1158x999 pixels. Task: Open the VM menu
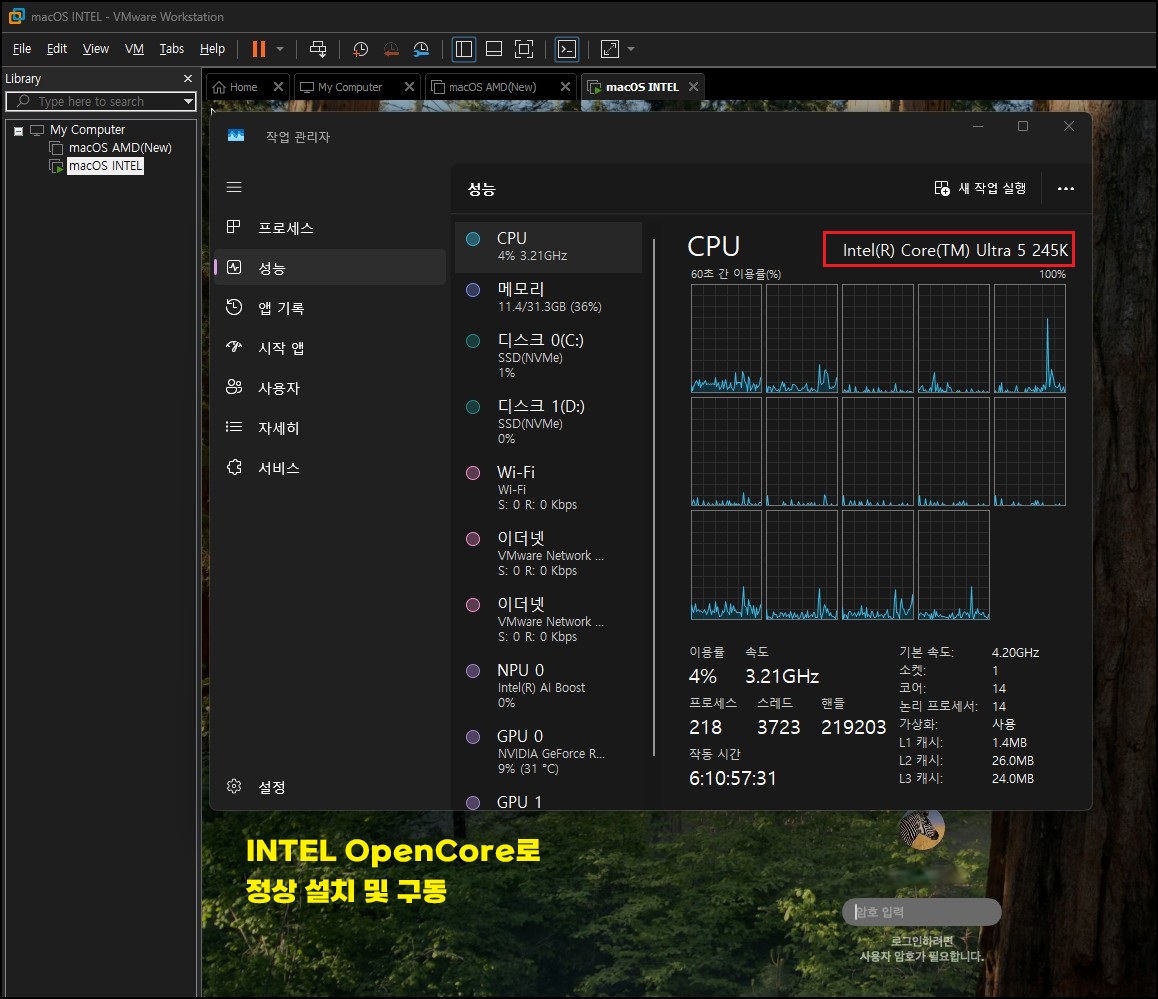(134, 49)
